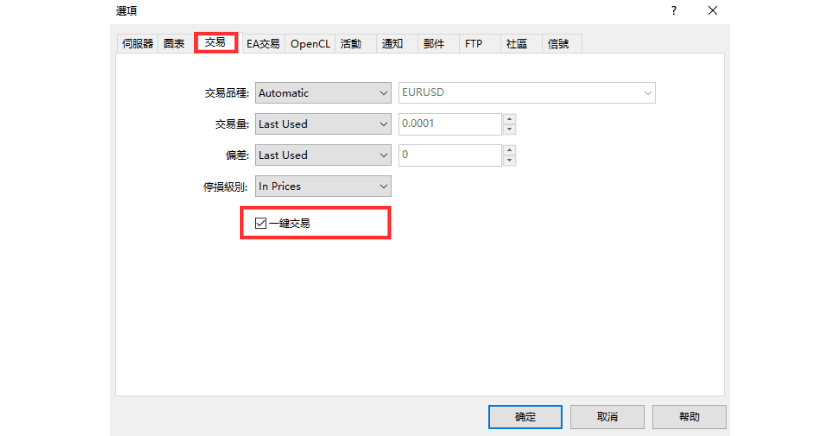The height and width of the screenshot is (436, 840).
Task: Decrease 偏差 value with down arrow
Action: point(509,160)
